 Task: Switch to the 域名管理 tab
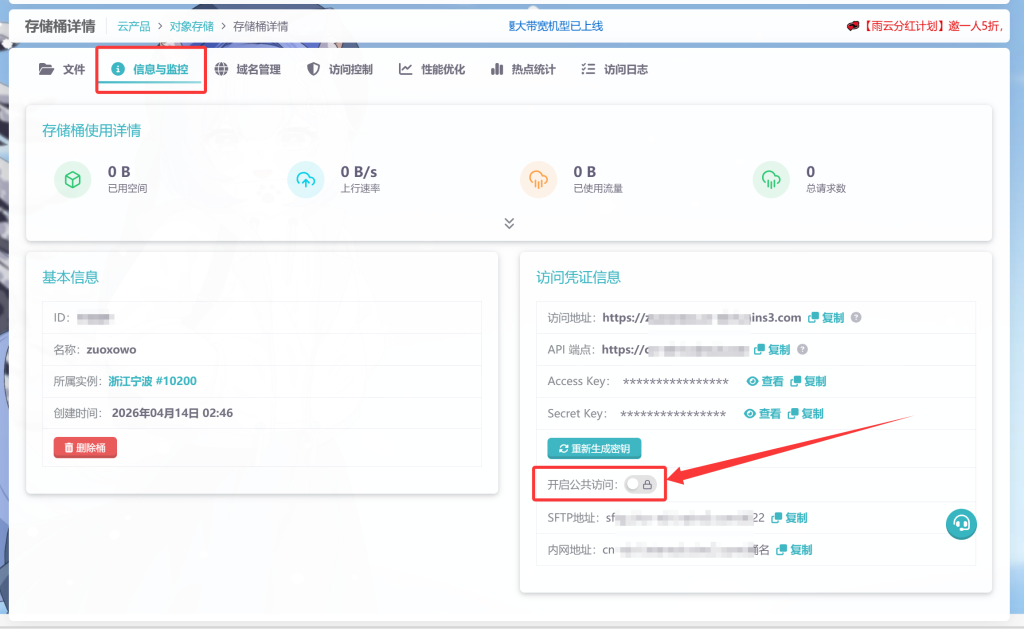248,70
